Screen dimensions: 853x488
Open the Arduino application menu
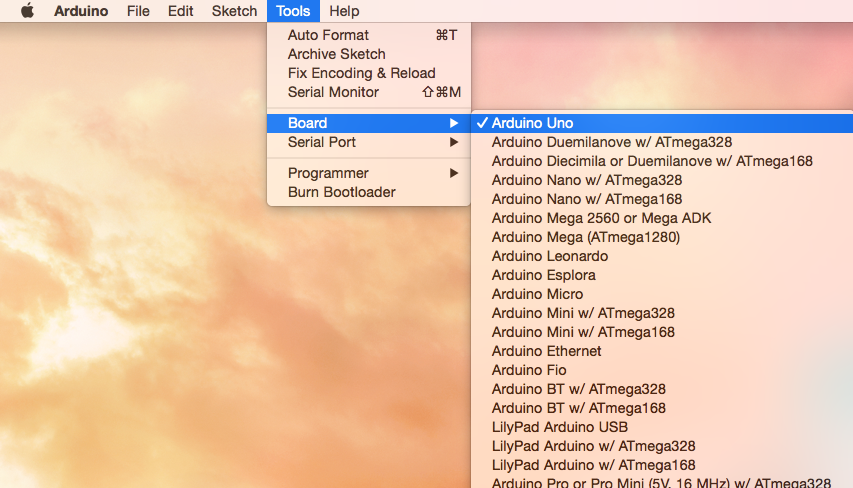[x=81, y=11]
